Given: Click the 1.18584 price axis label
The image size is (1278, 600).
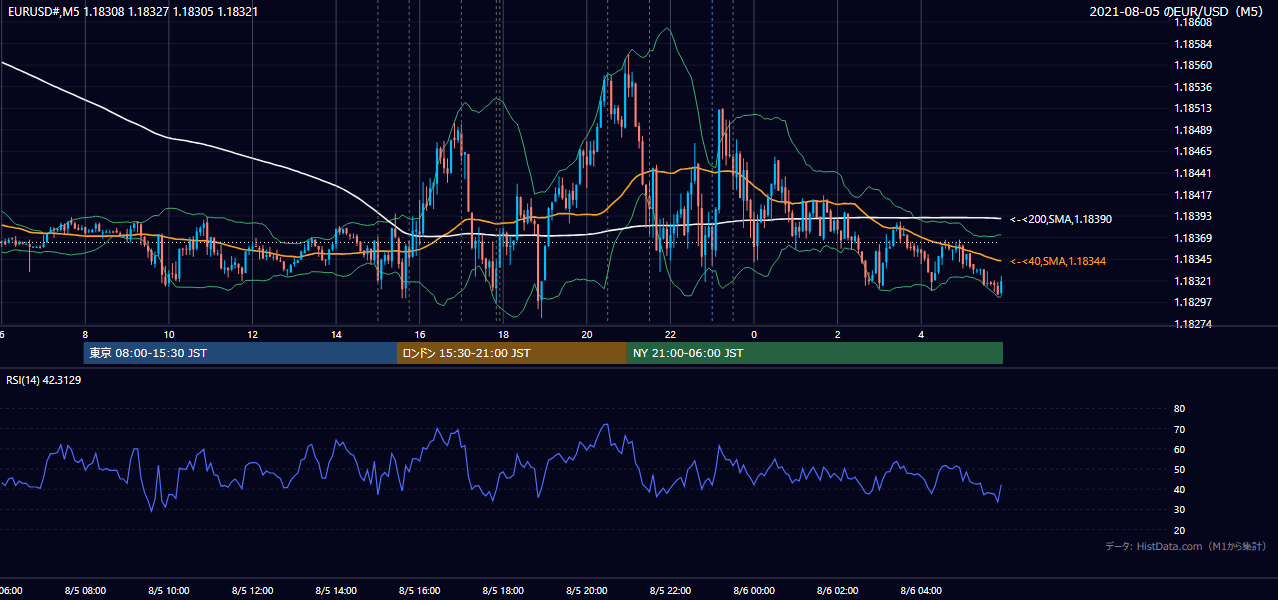Looking at the screenshot, I should coord(1194,44).
